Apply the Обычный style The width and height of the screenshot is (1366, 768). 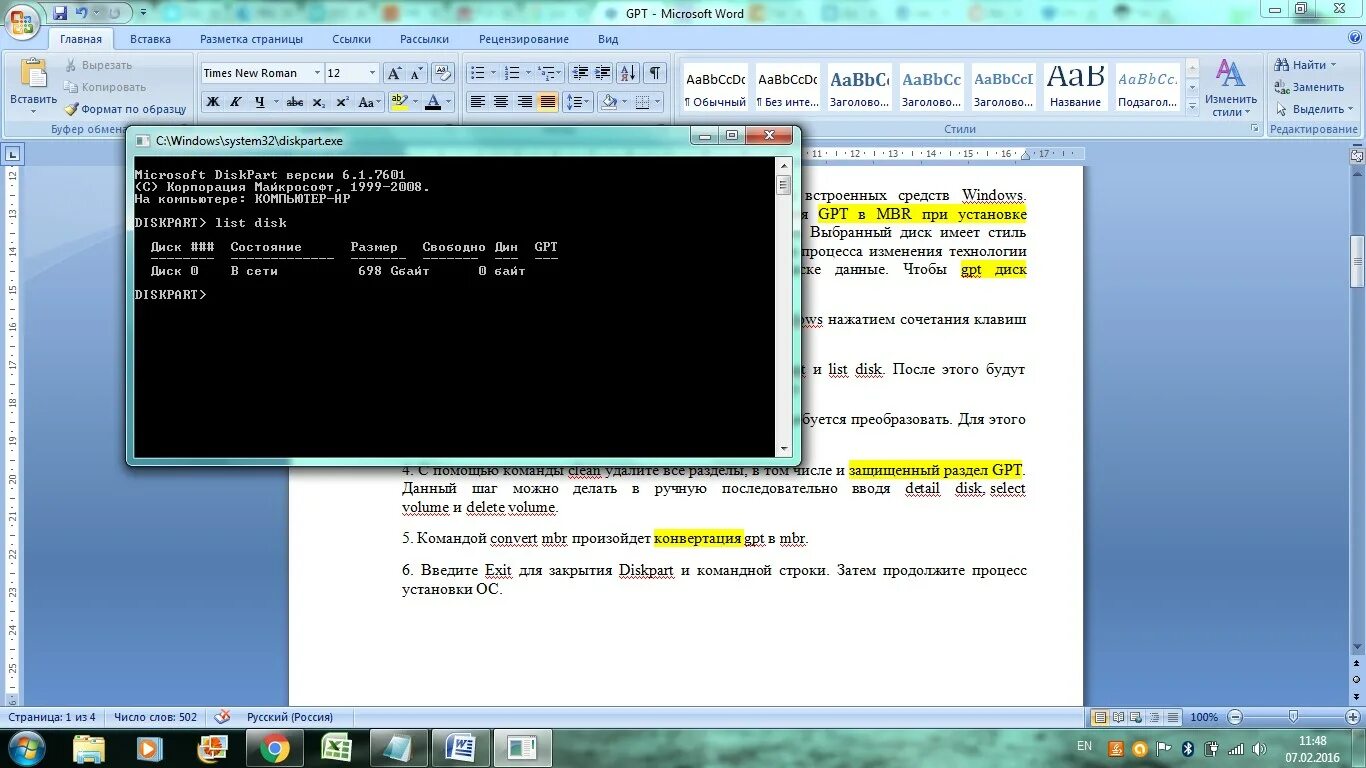pyautogui.click(x=715, y=87)
